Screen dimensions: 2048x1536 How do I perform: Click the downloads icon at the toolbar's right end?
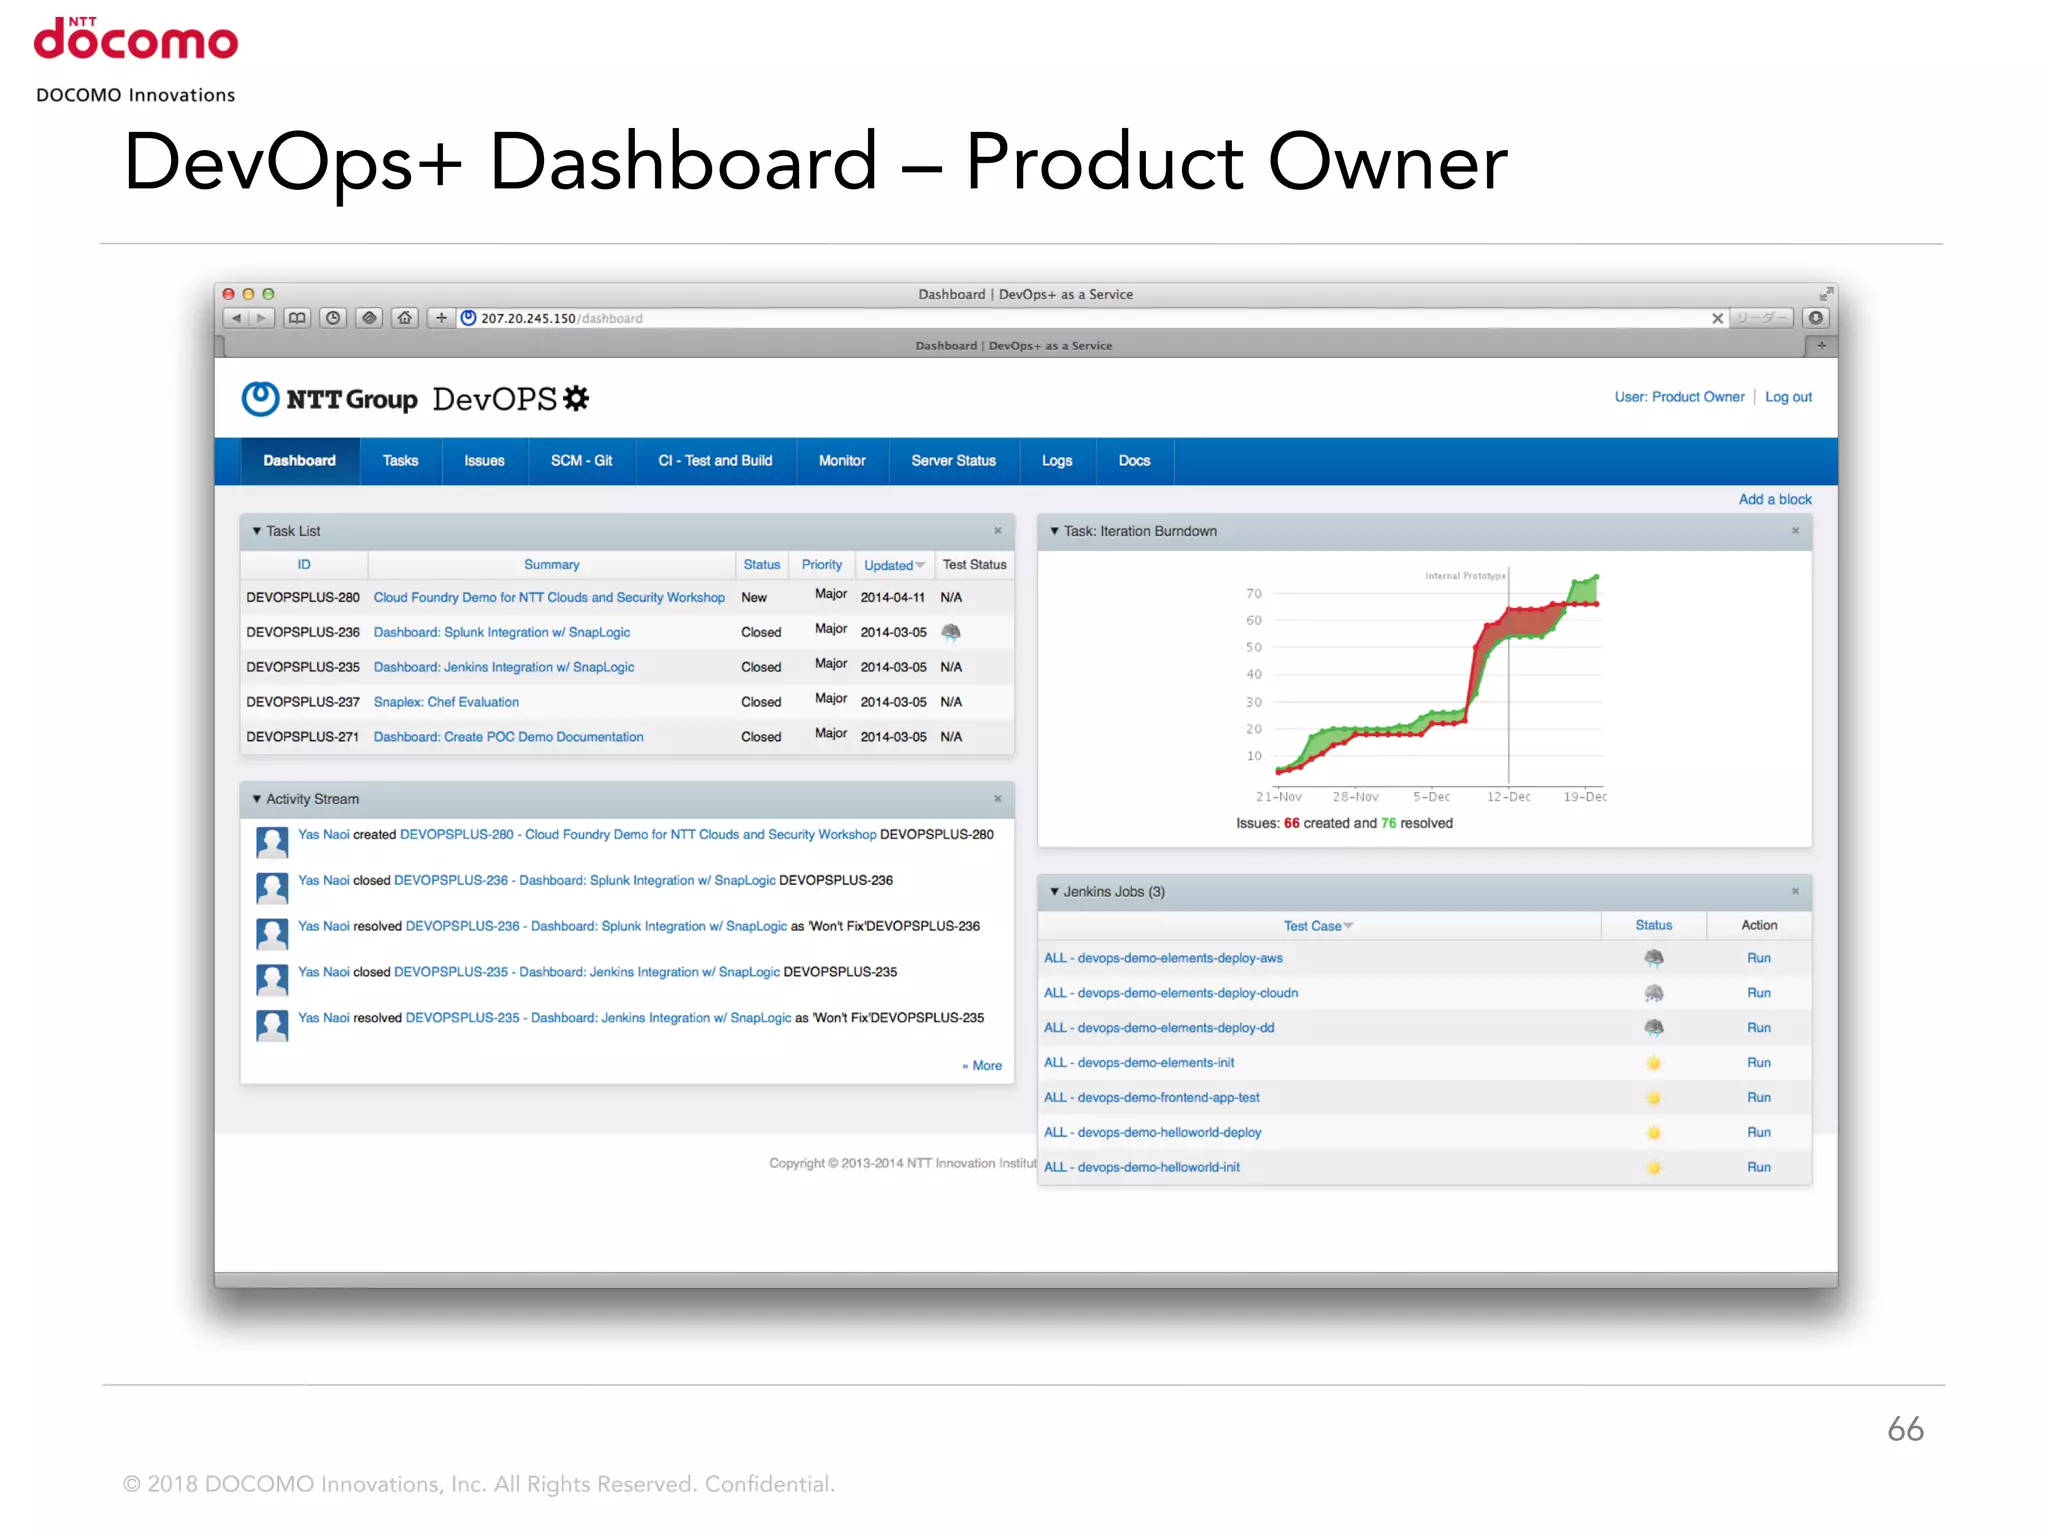click(1816, 318)
